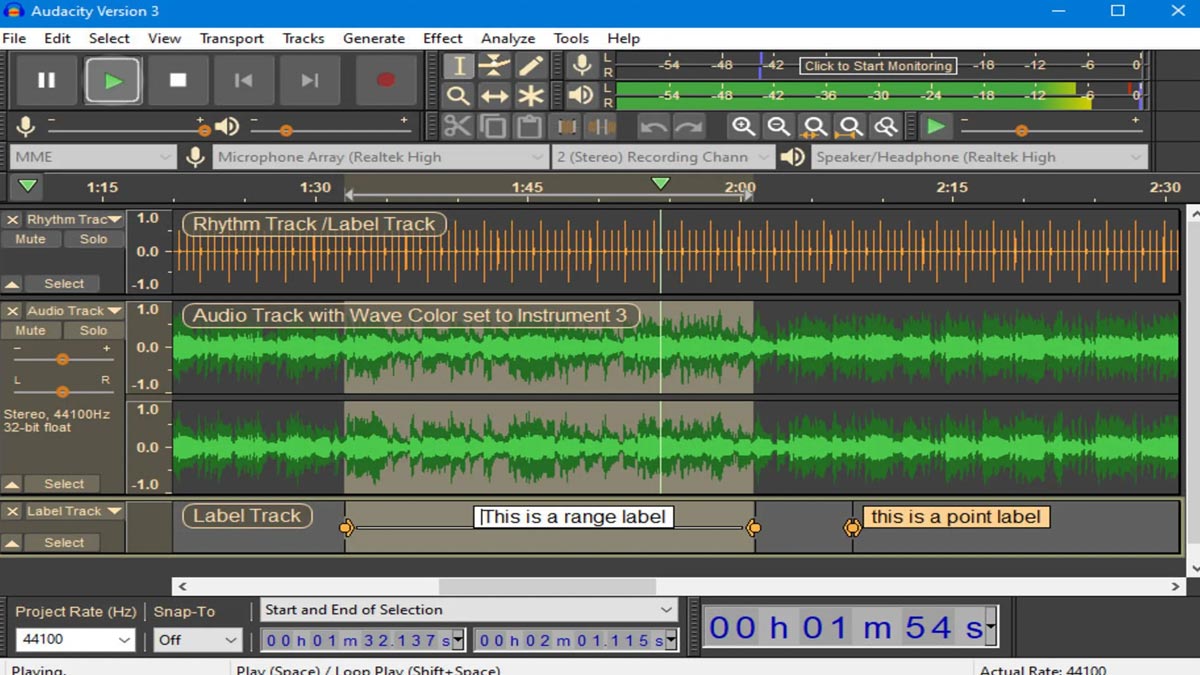The height and width of the screenshot is (675, 1200).
Task: Solo the Audio Track
Action: [x=93, y=330]
